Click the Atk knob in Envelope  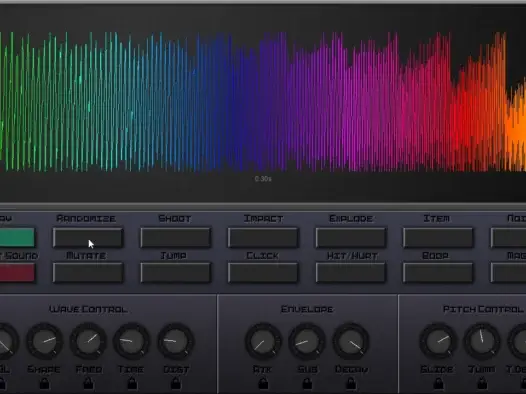click(263, 341)
